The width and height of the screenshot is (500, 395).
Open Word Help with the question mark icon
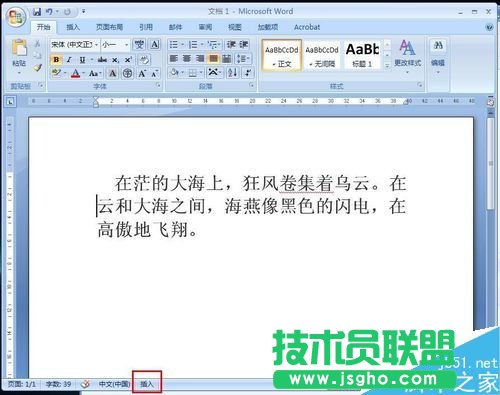(489, 27)
